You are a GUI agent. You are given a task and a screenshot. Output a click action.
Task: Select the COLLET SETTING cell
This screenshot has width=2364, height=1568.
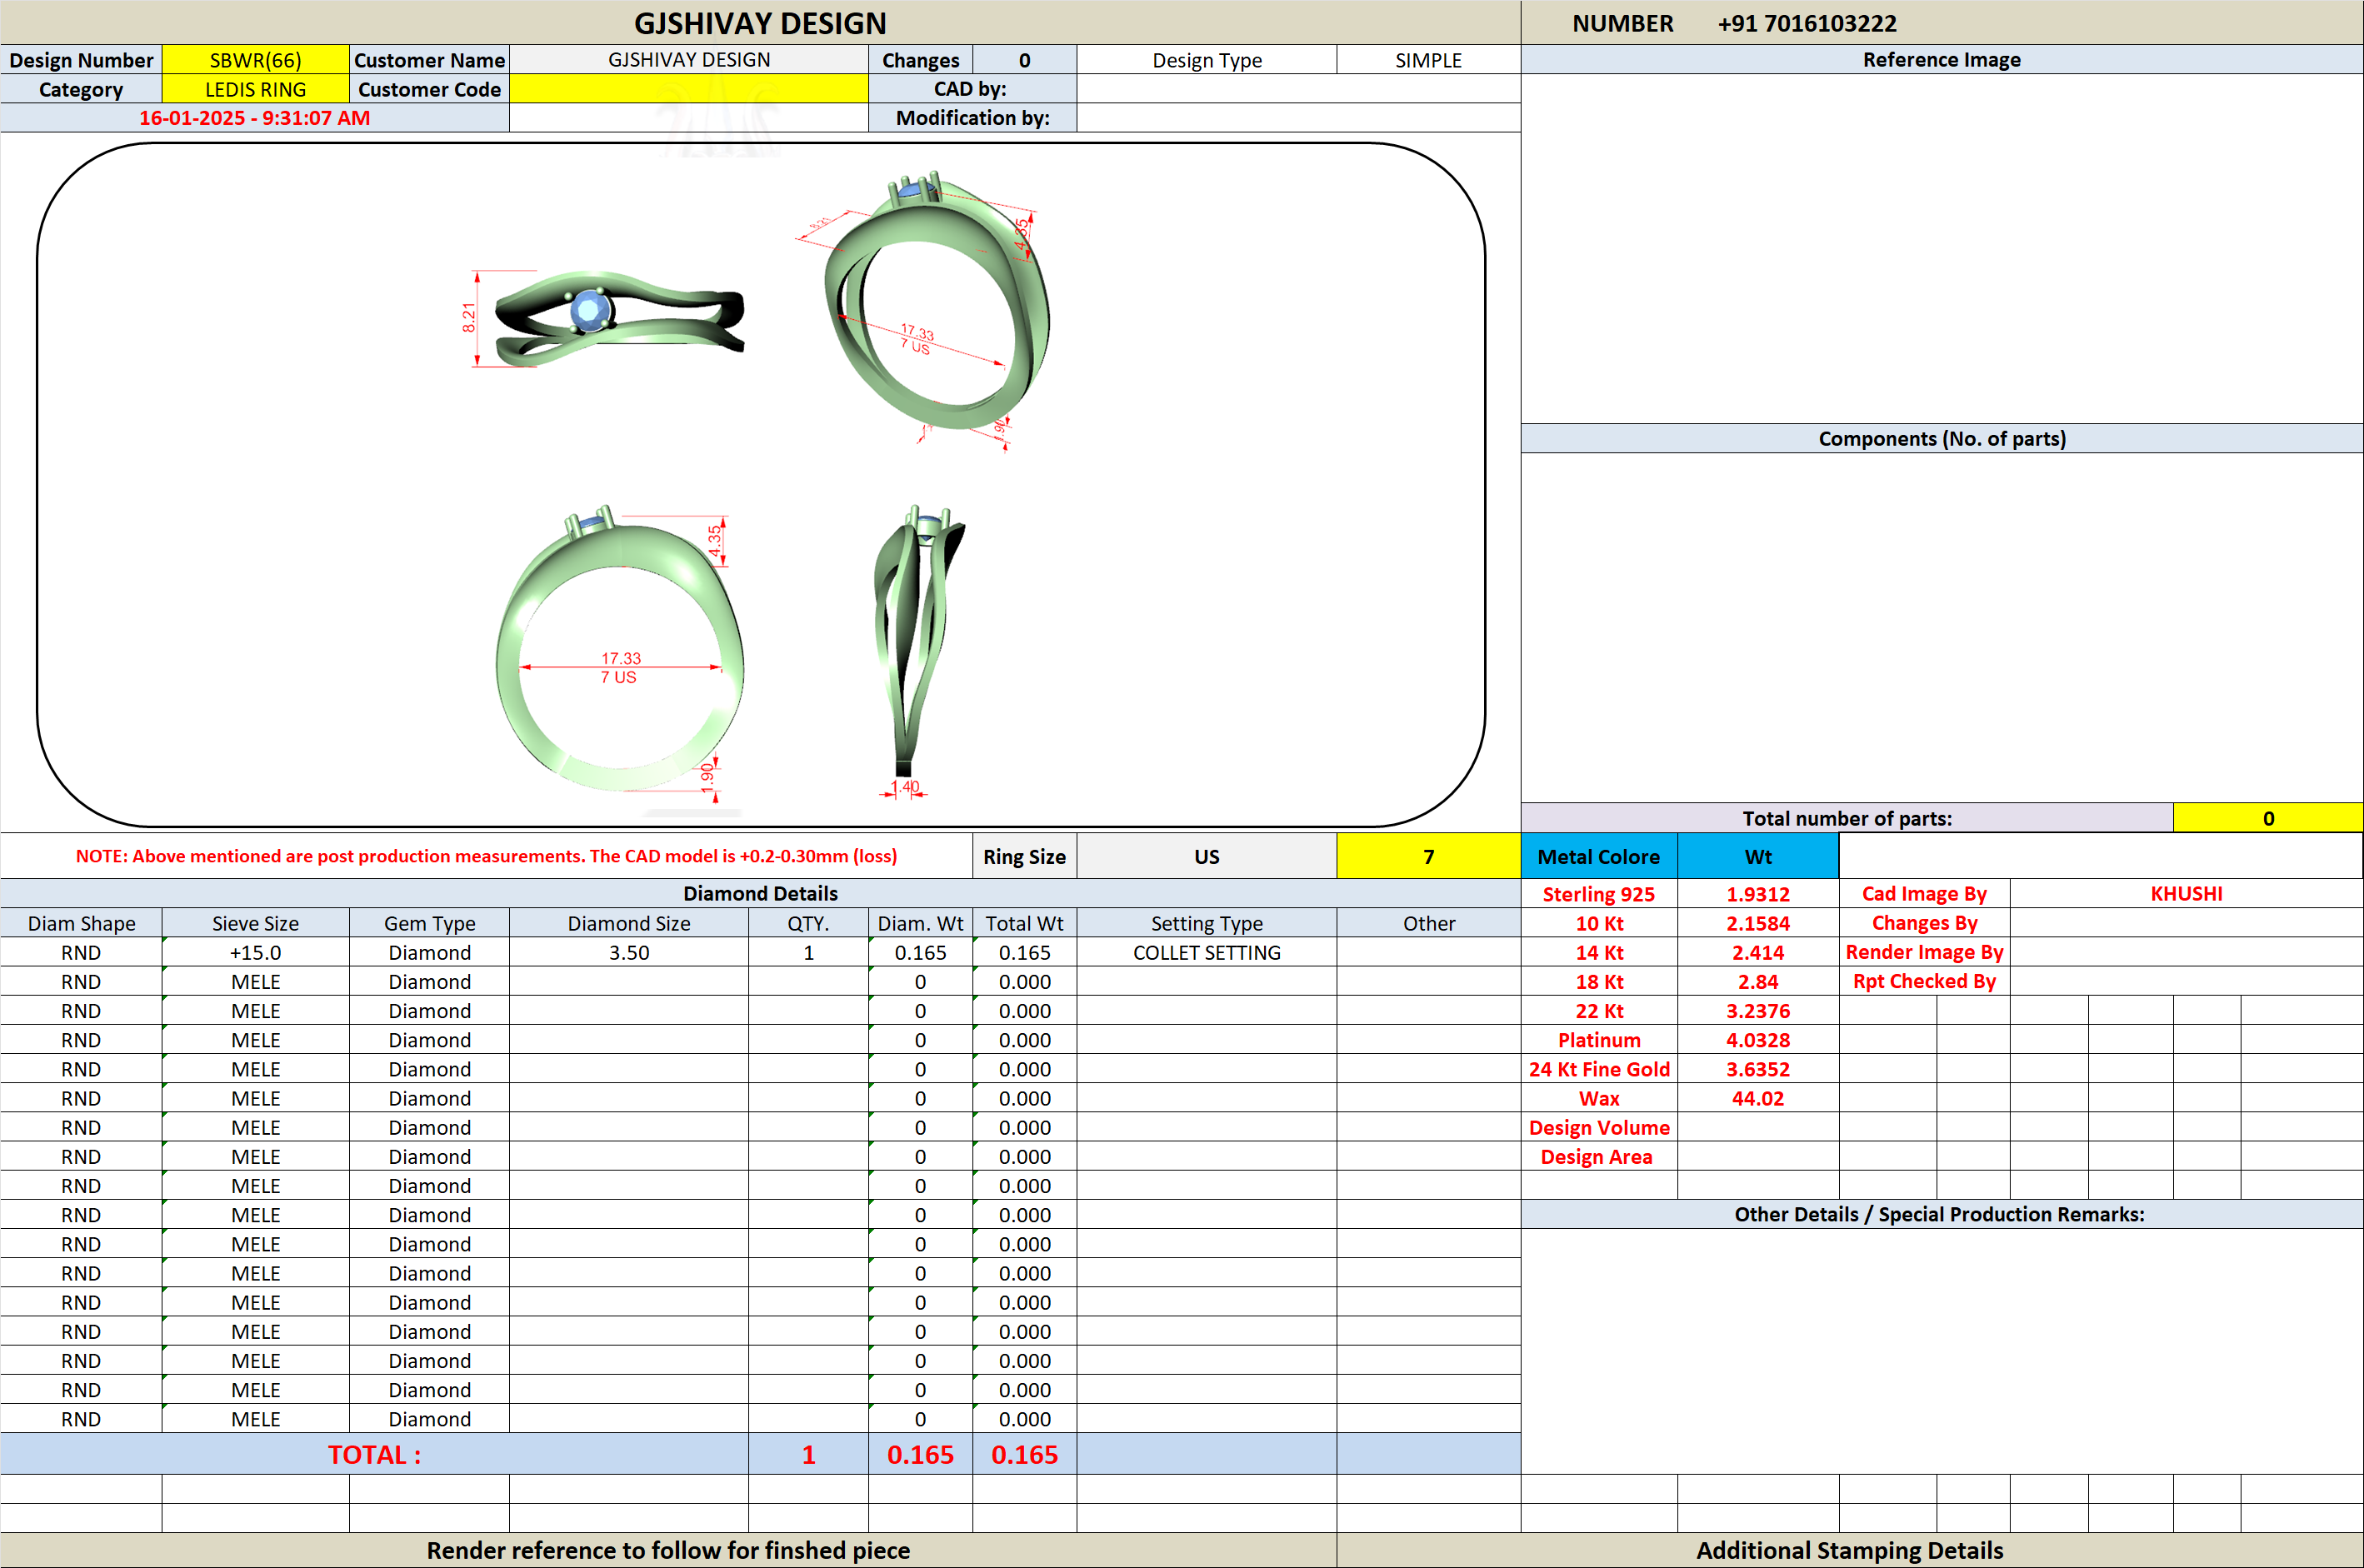click(1206, 952)
